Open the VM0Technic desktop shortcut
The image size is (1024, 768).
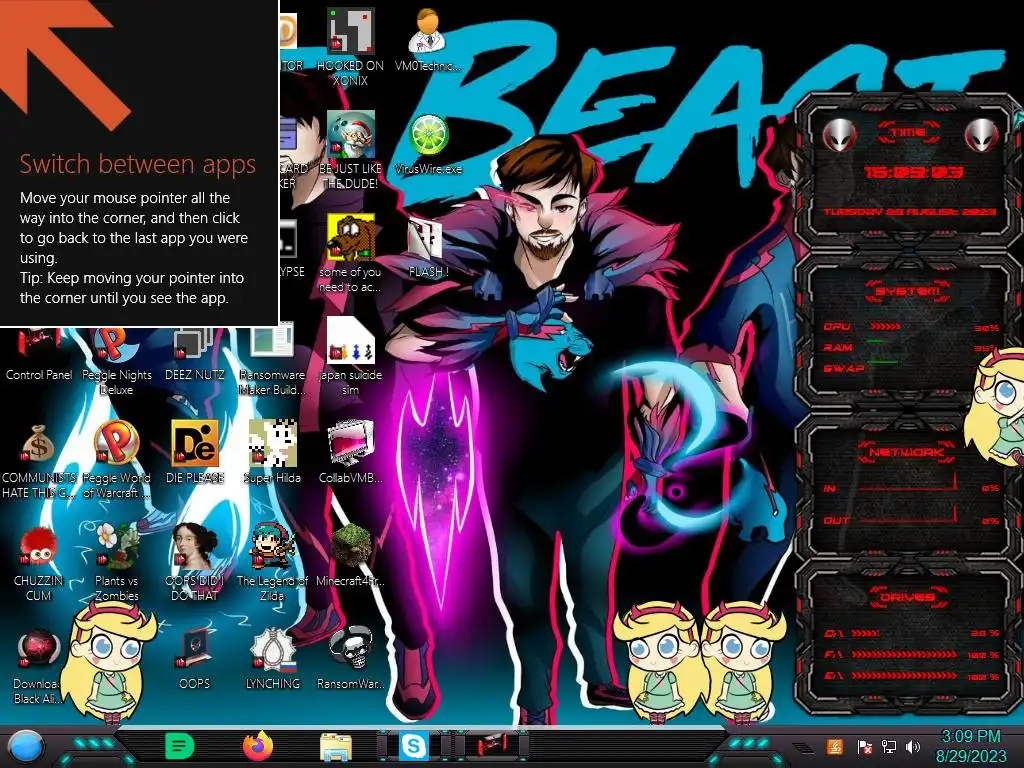tap(428, 40)
